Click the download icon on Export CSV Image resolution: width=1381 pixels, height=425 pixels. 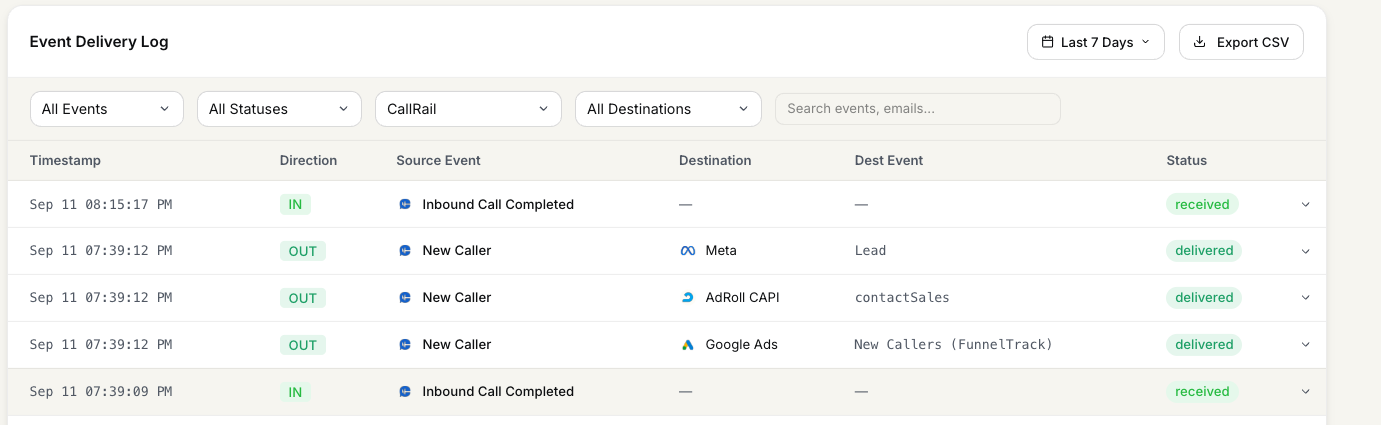(x=1199, y=42)
